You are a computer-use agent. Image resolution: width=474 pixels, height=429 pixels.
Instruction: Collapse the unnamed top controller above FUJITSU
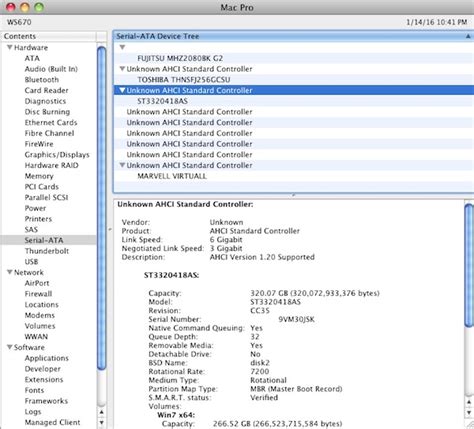tap(122, 47)
